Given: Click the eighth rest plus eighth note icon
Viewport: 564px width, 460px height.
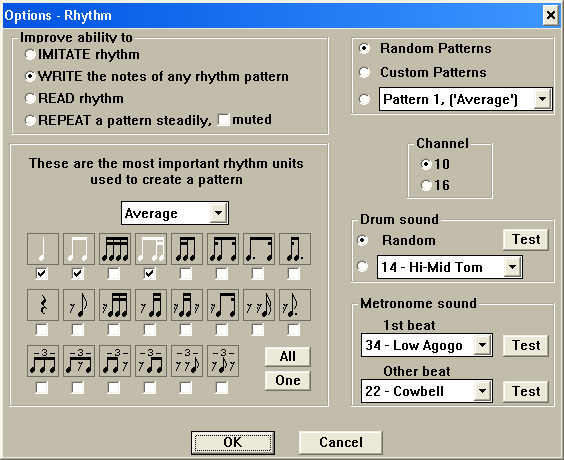Looking at the screenshot, I should tap(79, 305).
